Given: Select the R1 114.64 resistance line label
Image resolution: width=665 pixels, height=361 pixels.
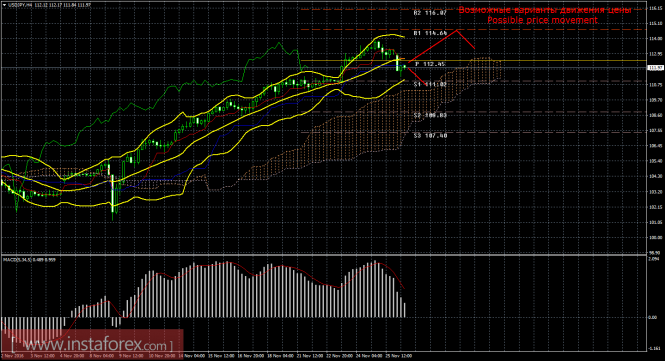Looking at the screenshot, I should coord(430,33).
